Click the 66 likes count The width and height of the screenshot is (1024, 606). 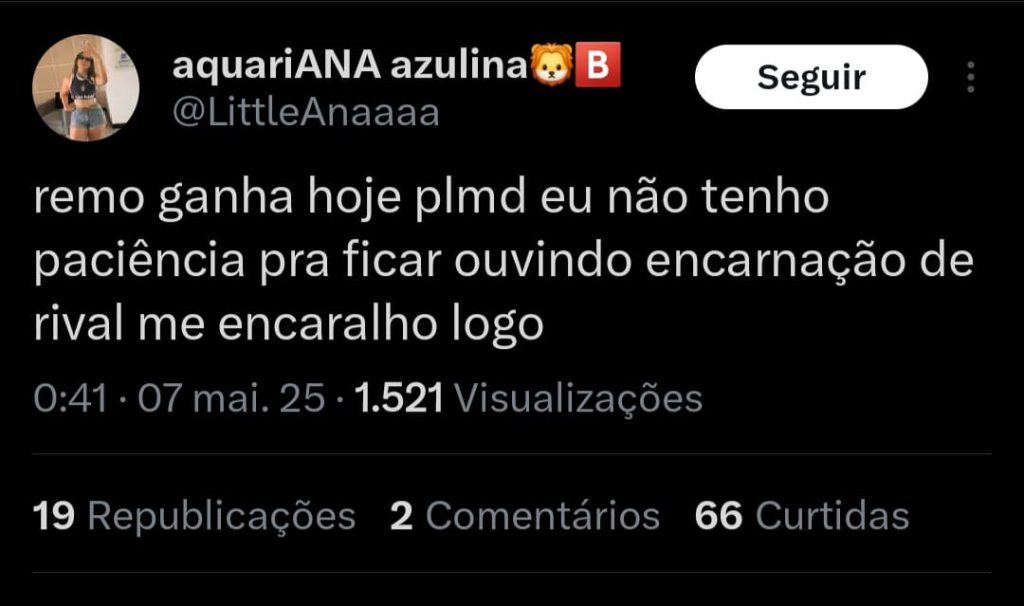coord(718,516)
